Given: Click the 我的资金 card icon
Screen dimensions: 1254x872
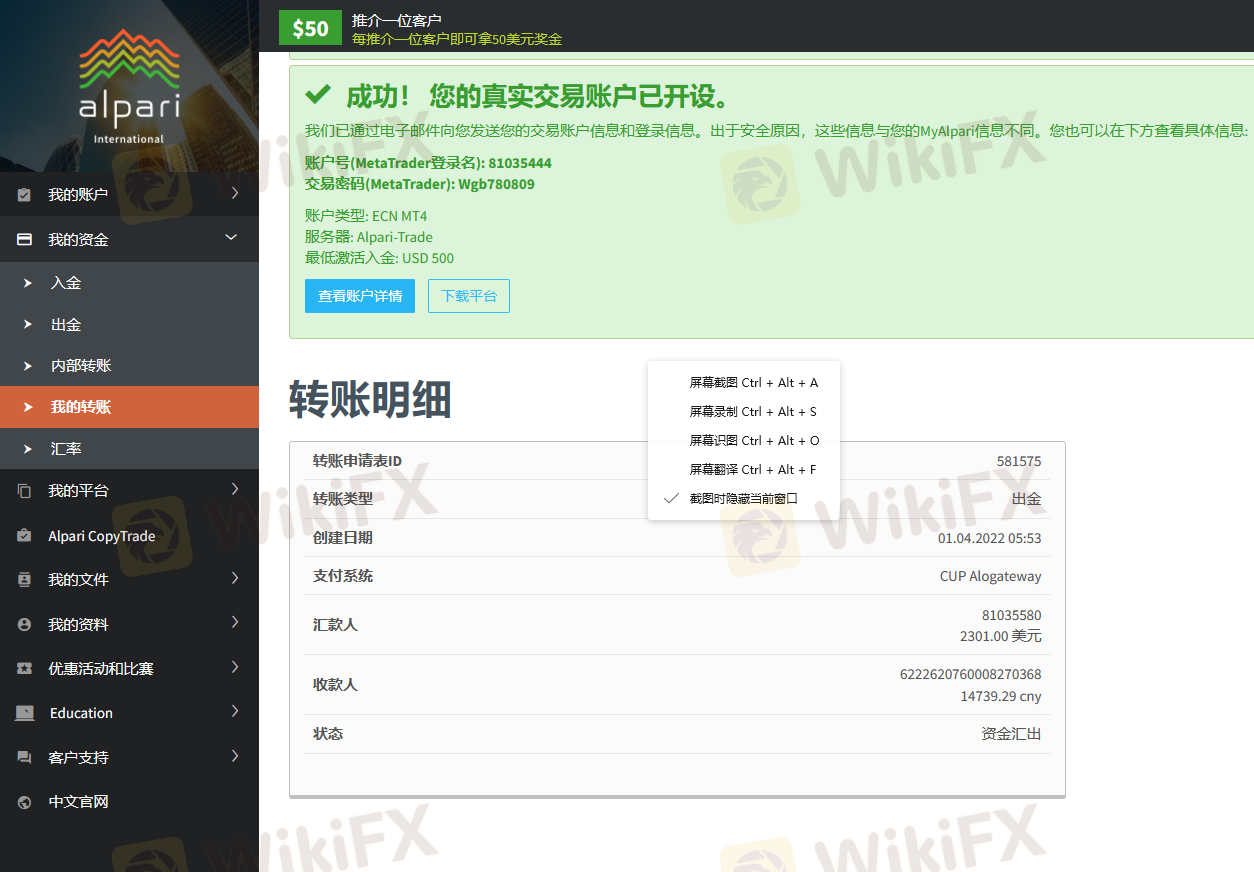Looking at the screenshot, I should coord(25,240).
